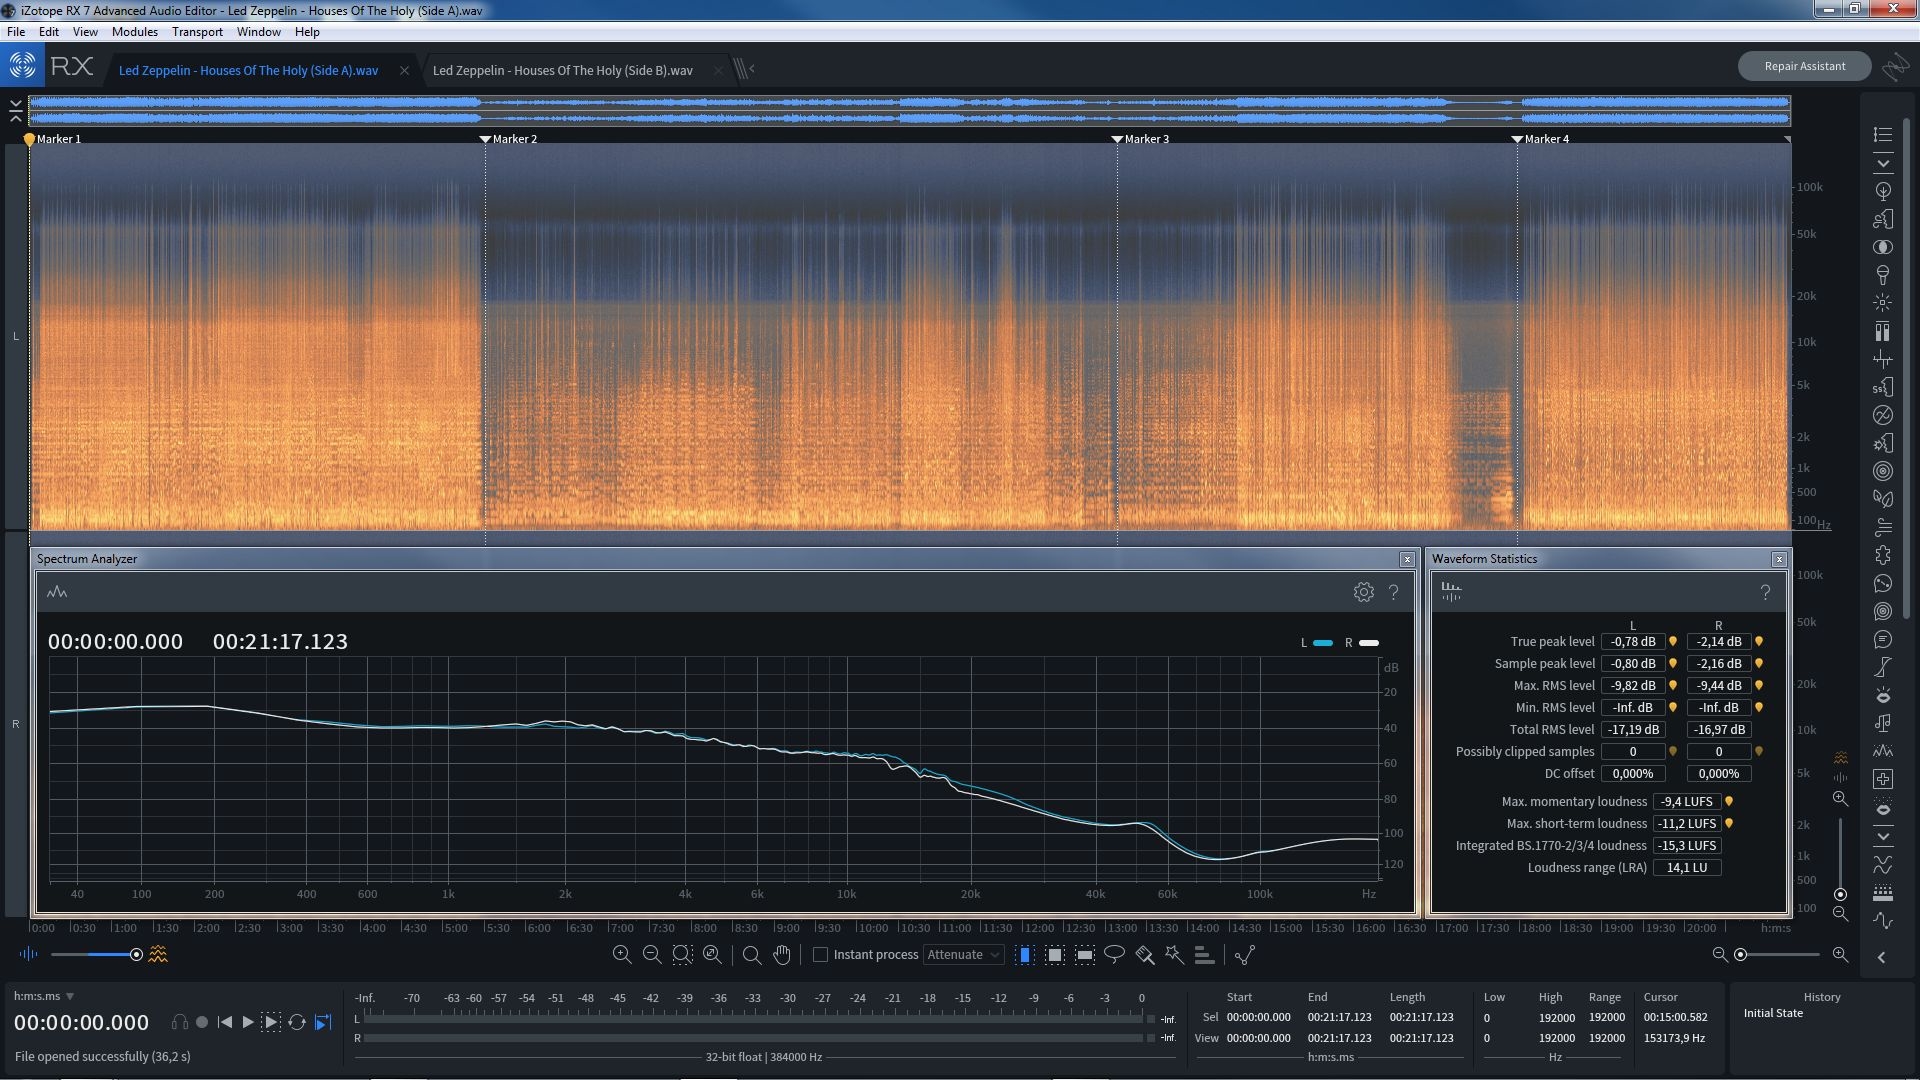Image resolution: width=1920 pixels, height=1080 pixels.
Task: Expand the upper module group chevron
Action: coord(1883,163)
